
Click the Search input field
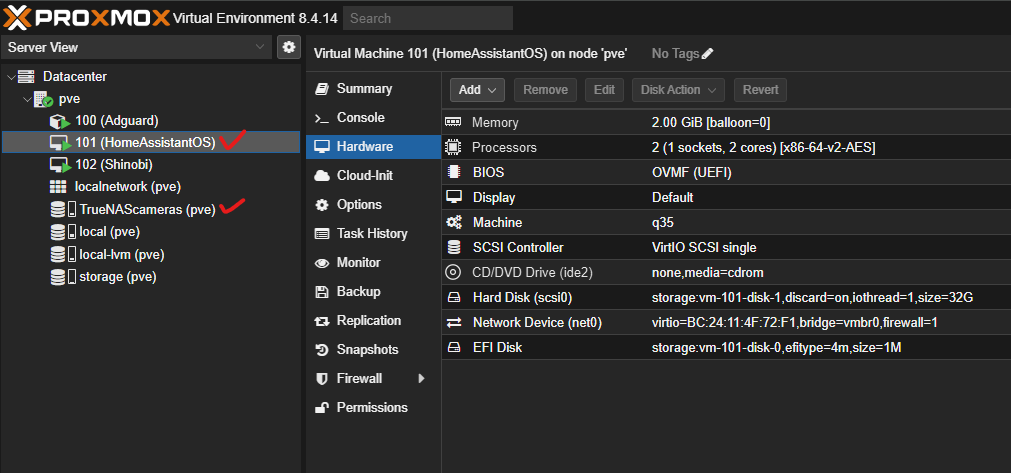click(x=427, y=18)
